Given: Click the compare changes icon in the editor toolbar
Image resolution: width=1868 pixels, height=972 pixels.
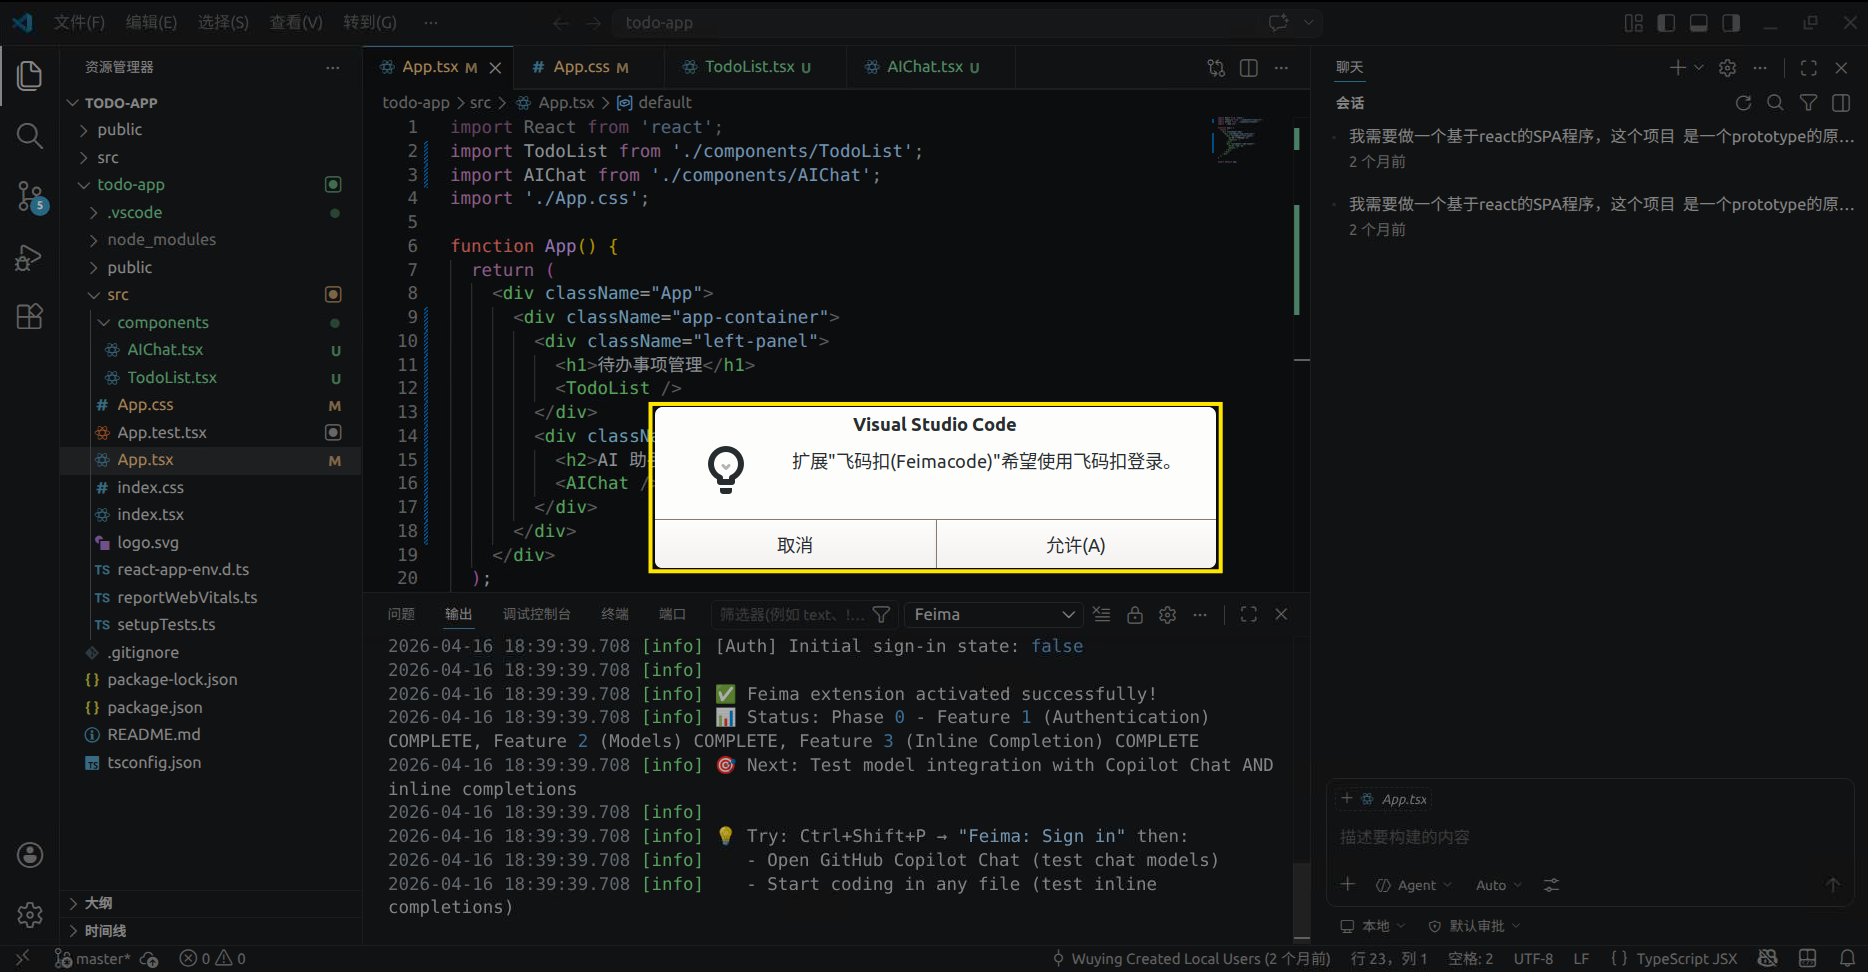Looking at the screenshot, I should [1216, 68].
